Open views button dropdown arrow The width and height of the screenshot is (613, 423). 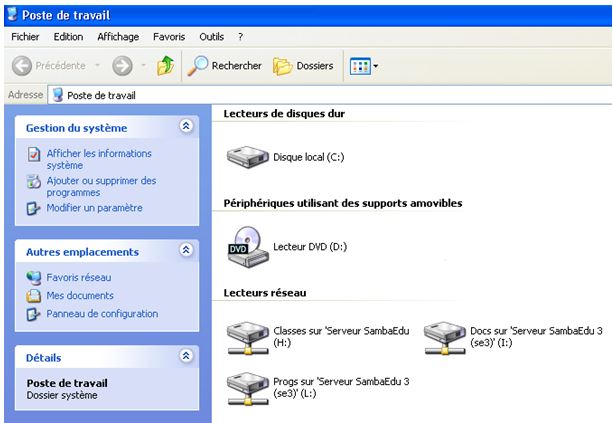coord(376,66)
